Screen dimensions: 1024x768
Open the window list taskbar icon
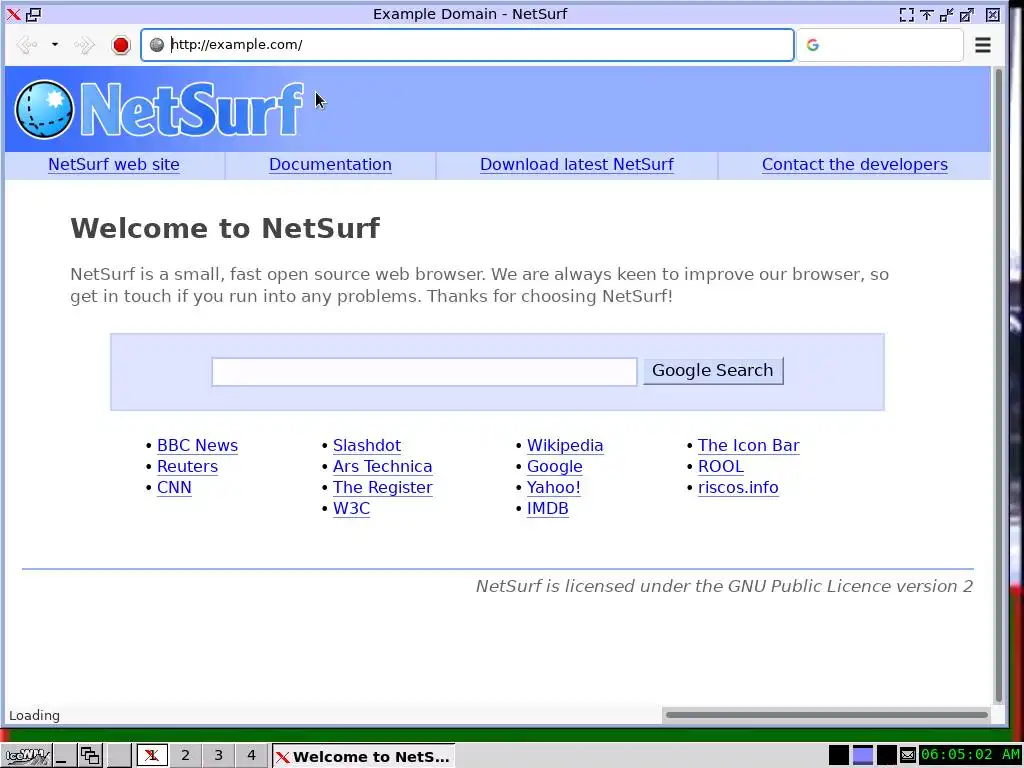click(90, 756)
